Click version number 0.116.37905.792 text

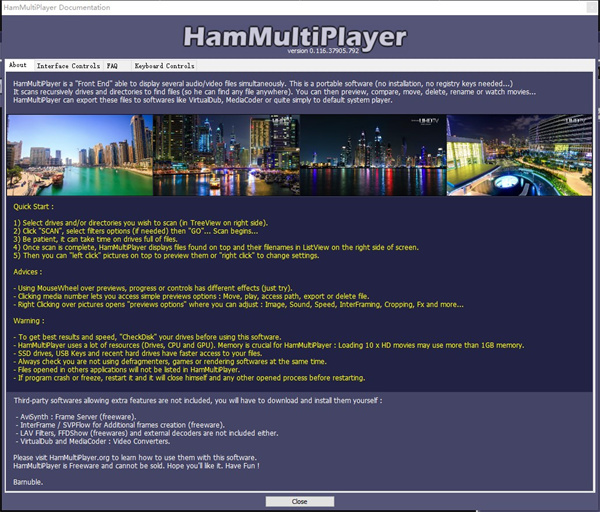(x=323, y=51)
